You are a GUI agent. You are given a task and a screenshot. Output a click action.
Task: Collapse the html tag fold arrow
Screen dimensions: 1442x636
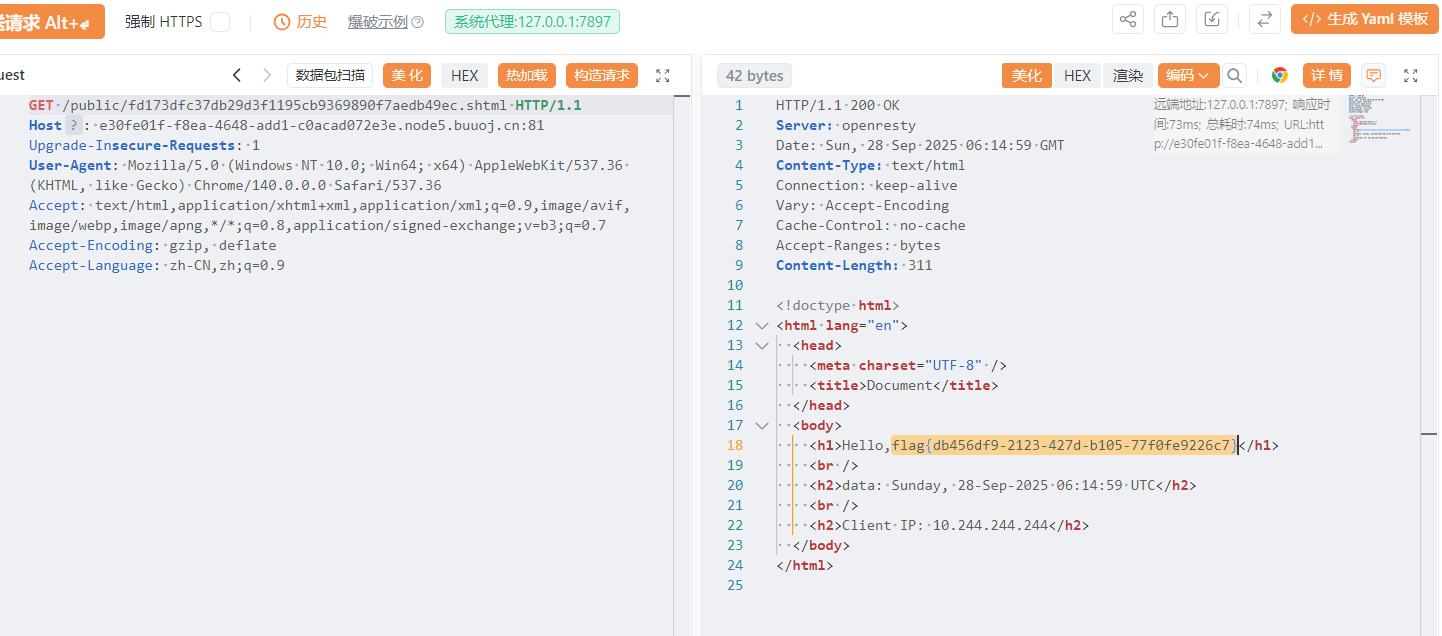[x=762, y=325]
